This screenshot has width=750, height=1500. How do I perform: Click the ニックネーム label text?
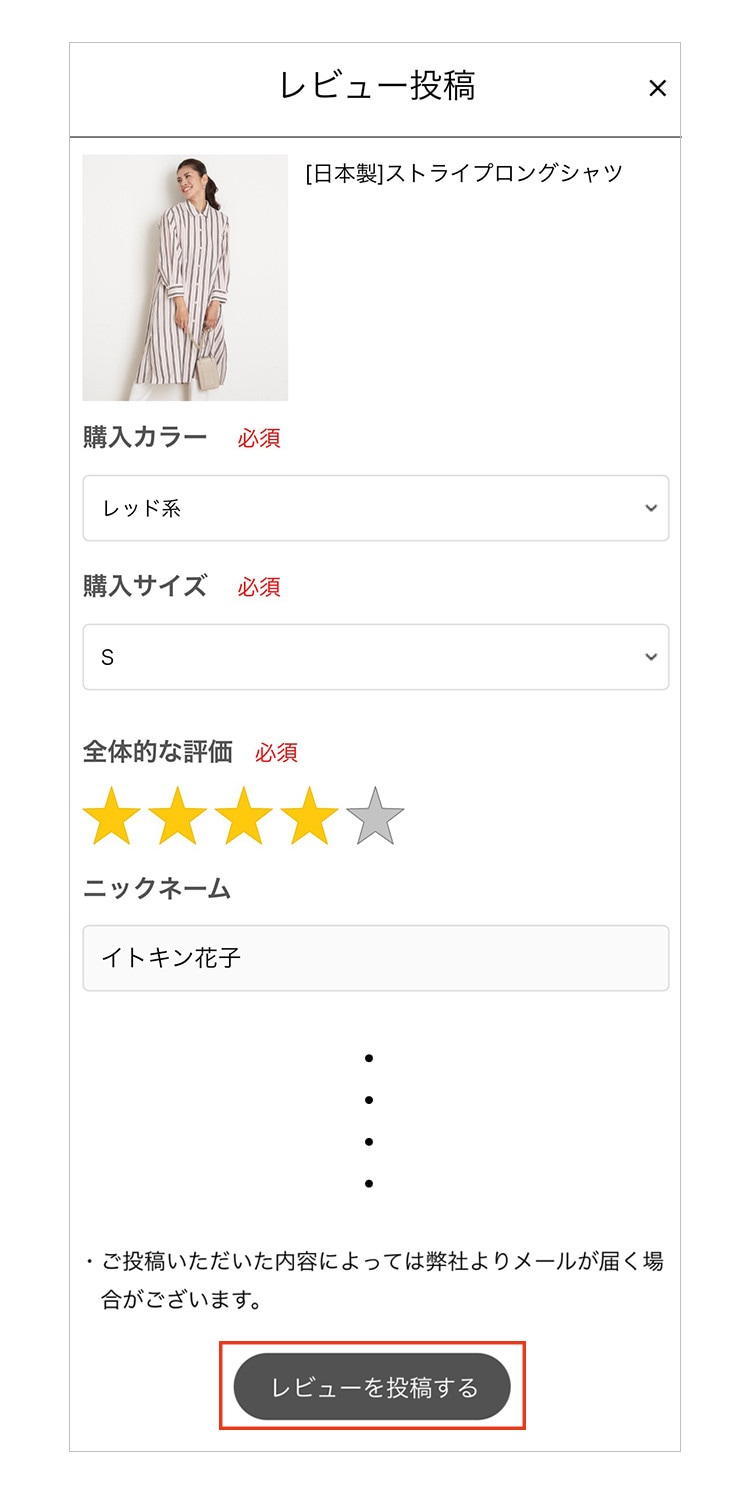pyautogui.click(x=157, y=888)
